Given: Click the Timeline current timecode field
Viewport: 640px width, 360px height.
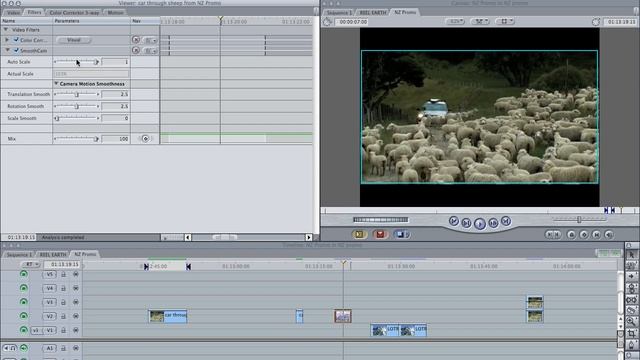Looking at the screenshot, I should tap(62, 264).
